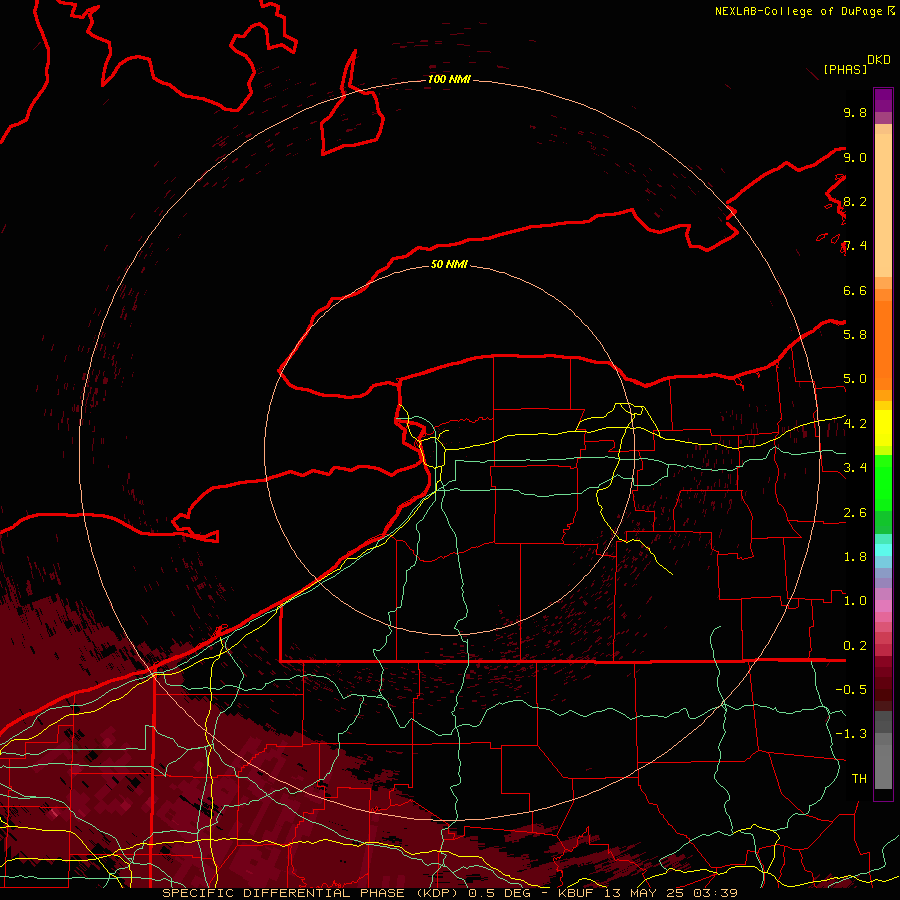Click the 8.2 scale value
Image resolution: width=900 pixels, height=900 pixels.
coord(855,202)
